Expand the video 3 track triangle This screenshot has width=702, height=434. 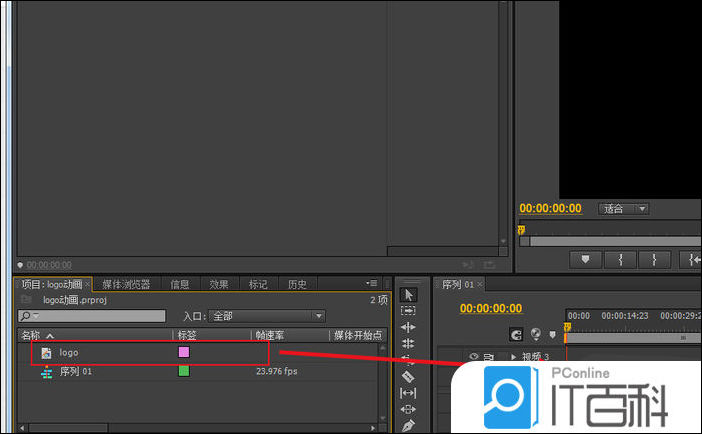pyautogui.click(x=513, y=357)
